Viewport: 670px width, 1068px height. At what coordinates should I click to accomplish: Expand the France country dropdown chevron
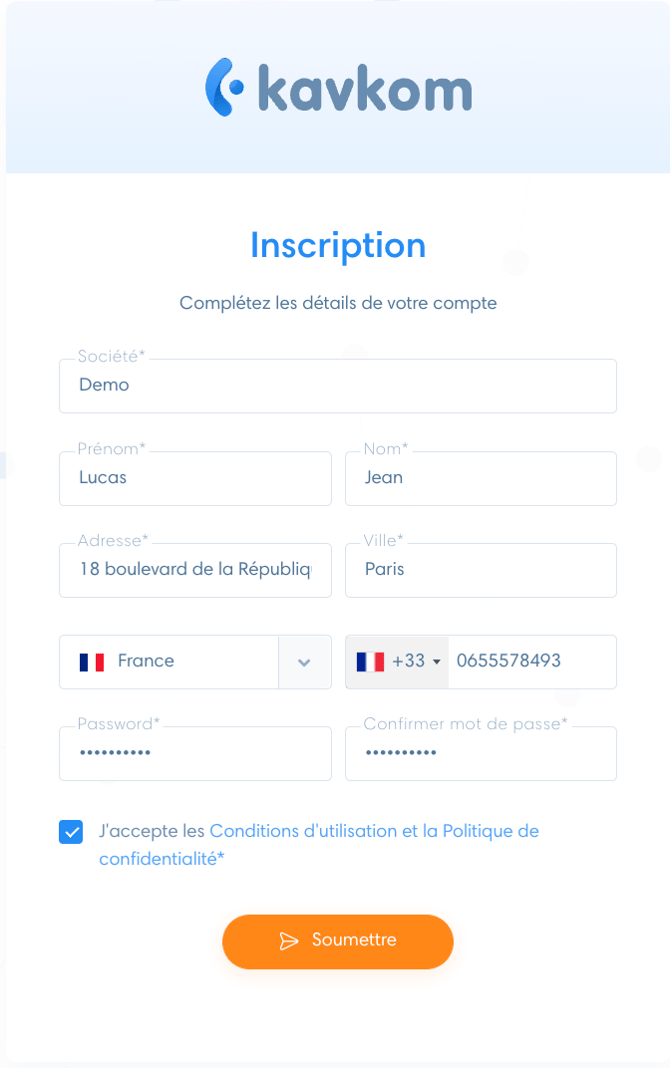pyautogui.click(x=304, y=662)
